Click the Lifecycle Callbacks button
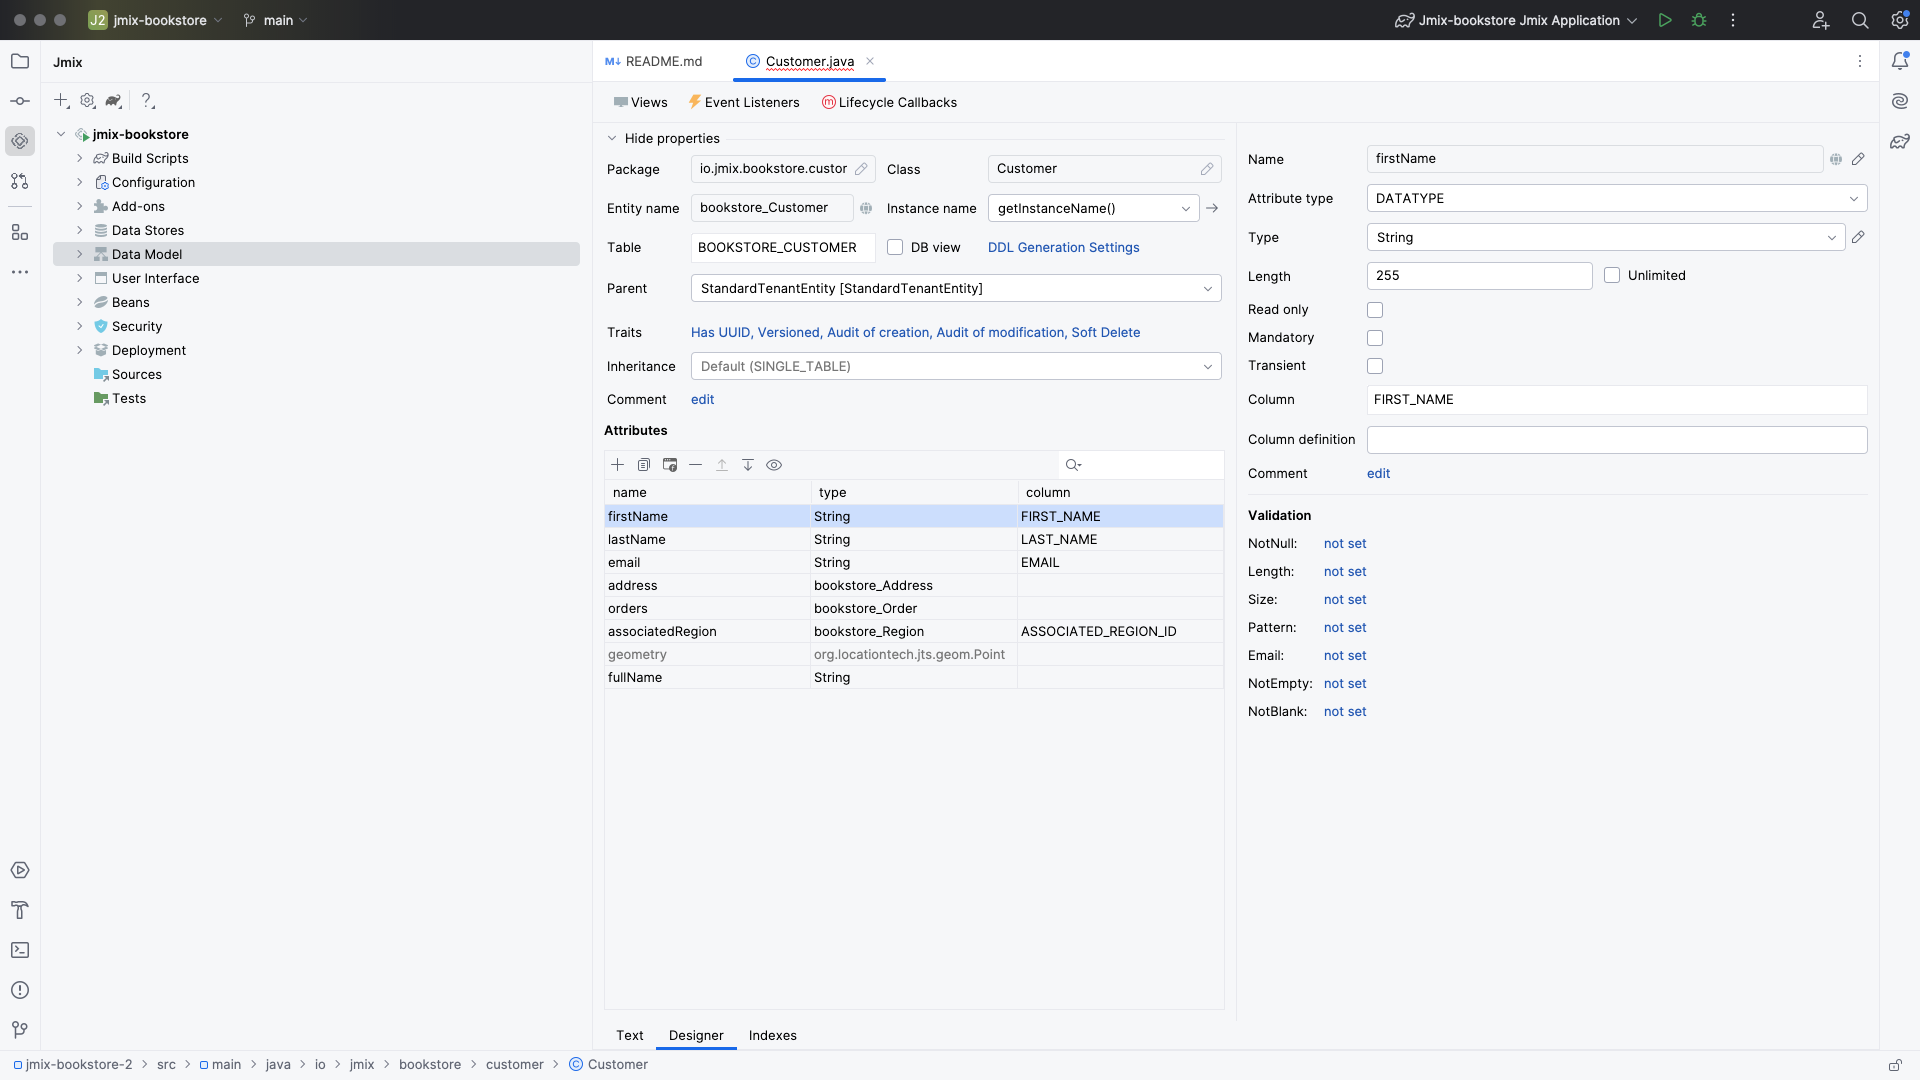The image size is (1920, 1080). coord(889,103)
